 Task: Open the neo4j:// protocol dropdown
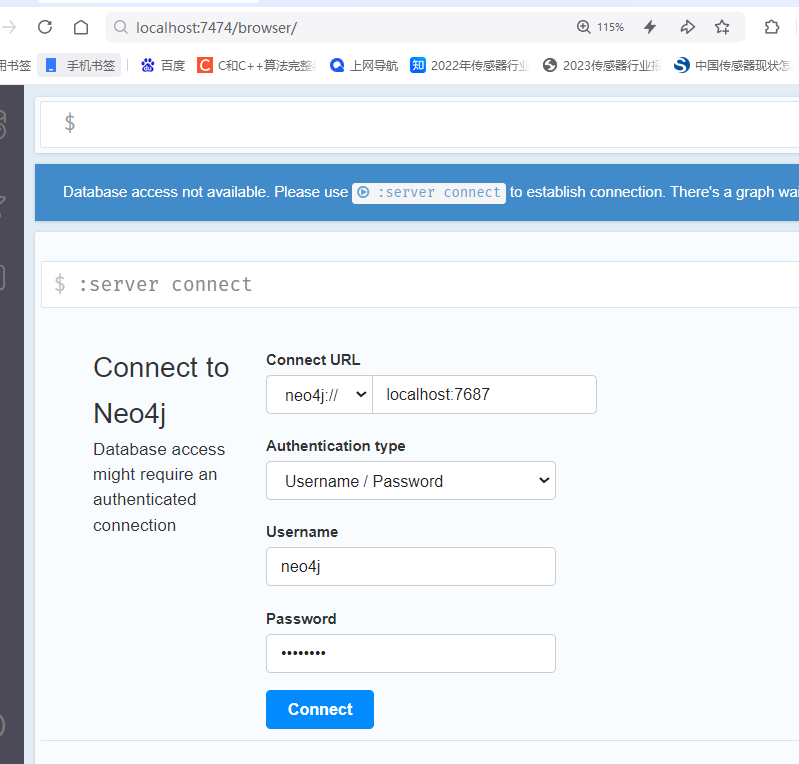point(319,395)
